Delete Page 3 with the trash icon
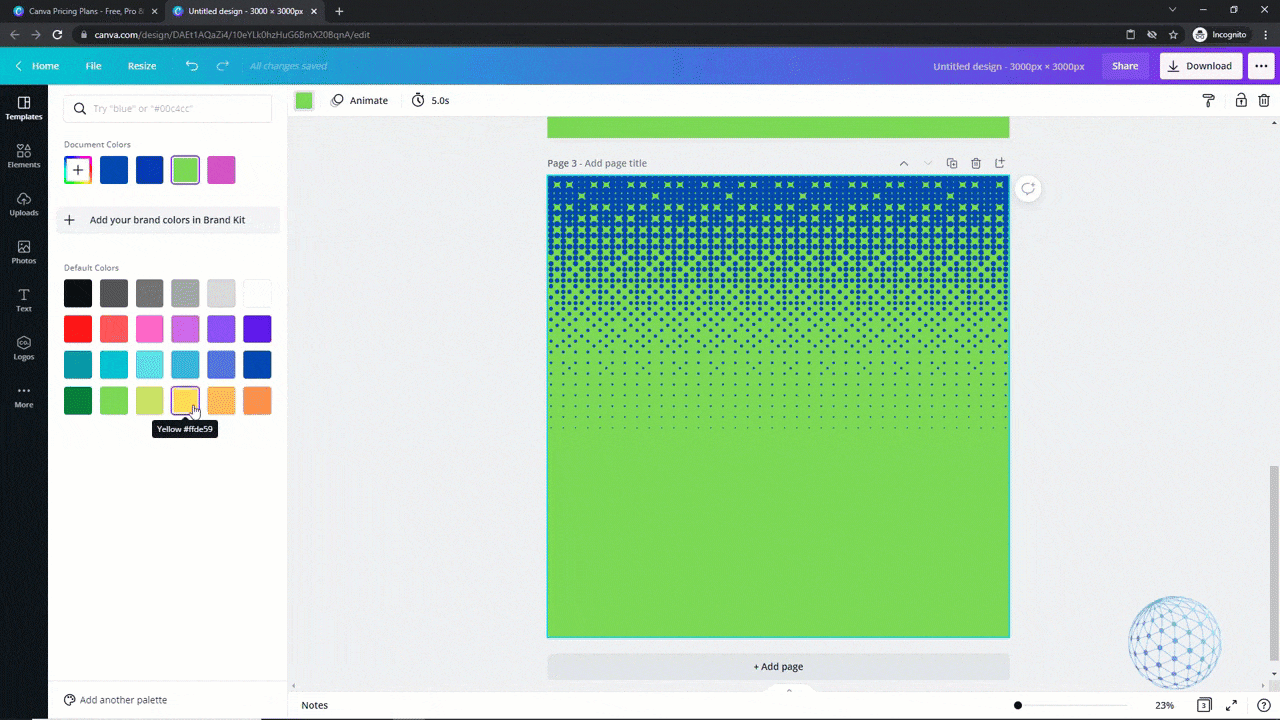This screenshot has height=720, width=1280. 975,163
